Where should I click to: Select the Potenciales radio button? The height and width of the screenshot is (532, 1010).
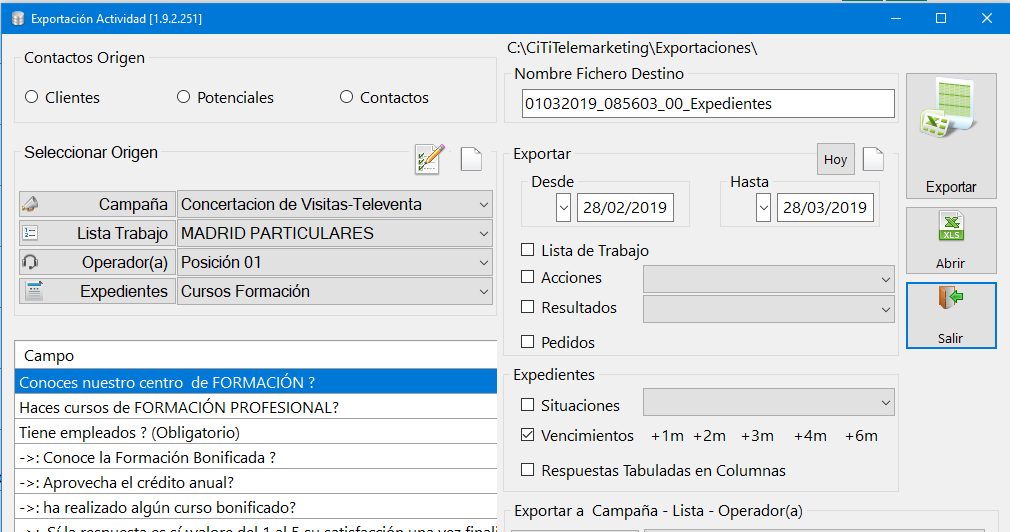(x=184, y=97)
